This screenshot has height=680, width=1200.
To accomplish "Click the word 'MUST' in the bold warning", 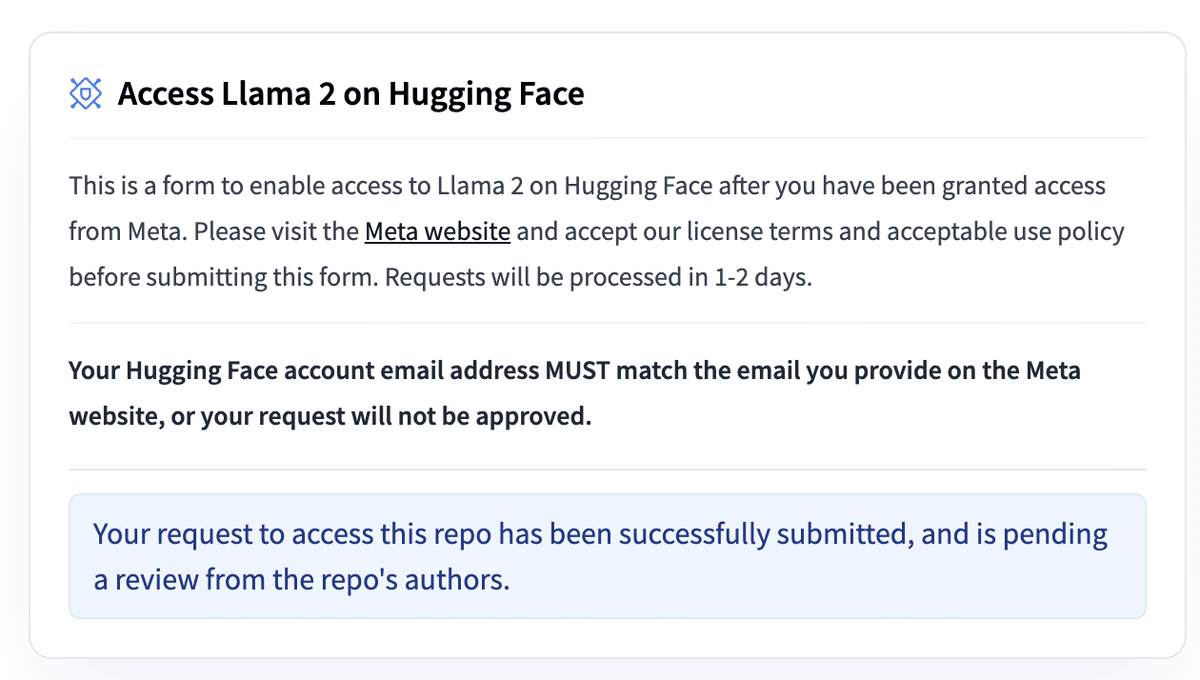I will 577,371.
